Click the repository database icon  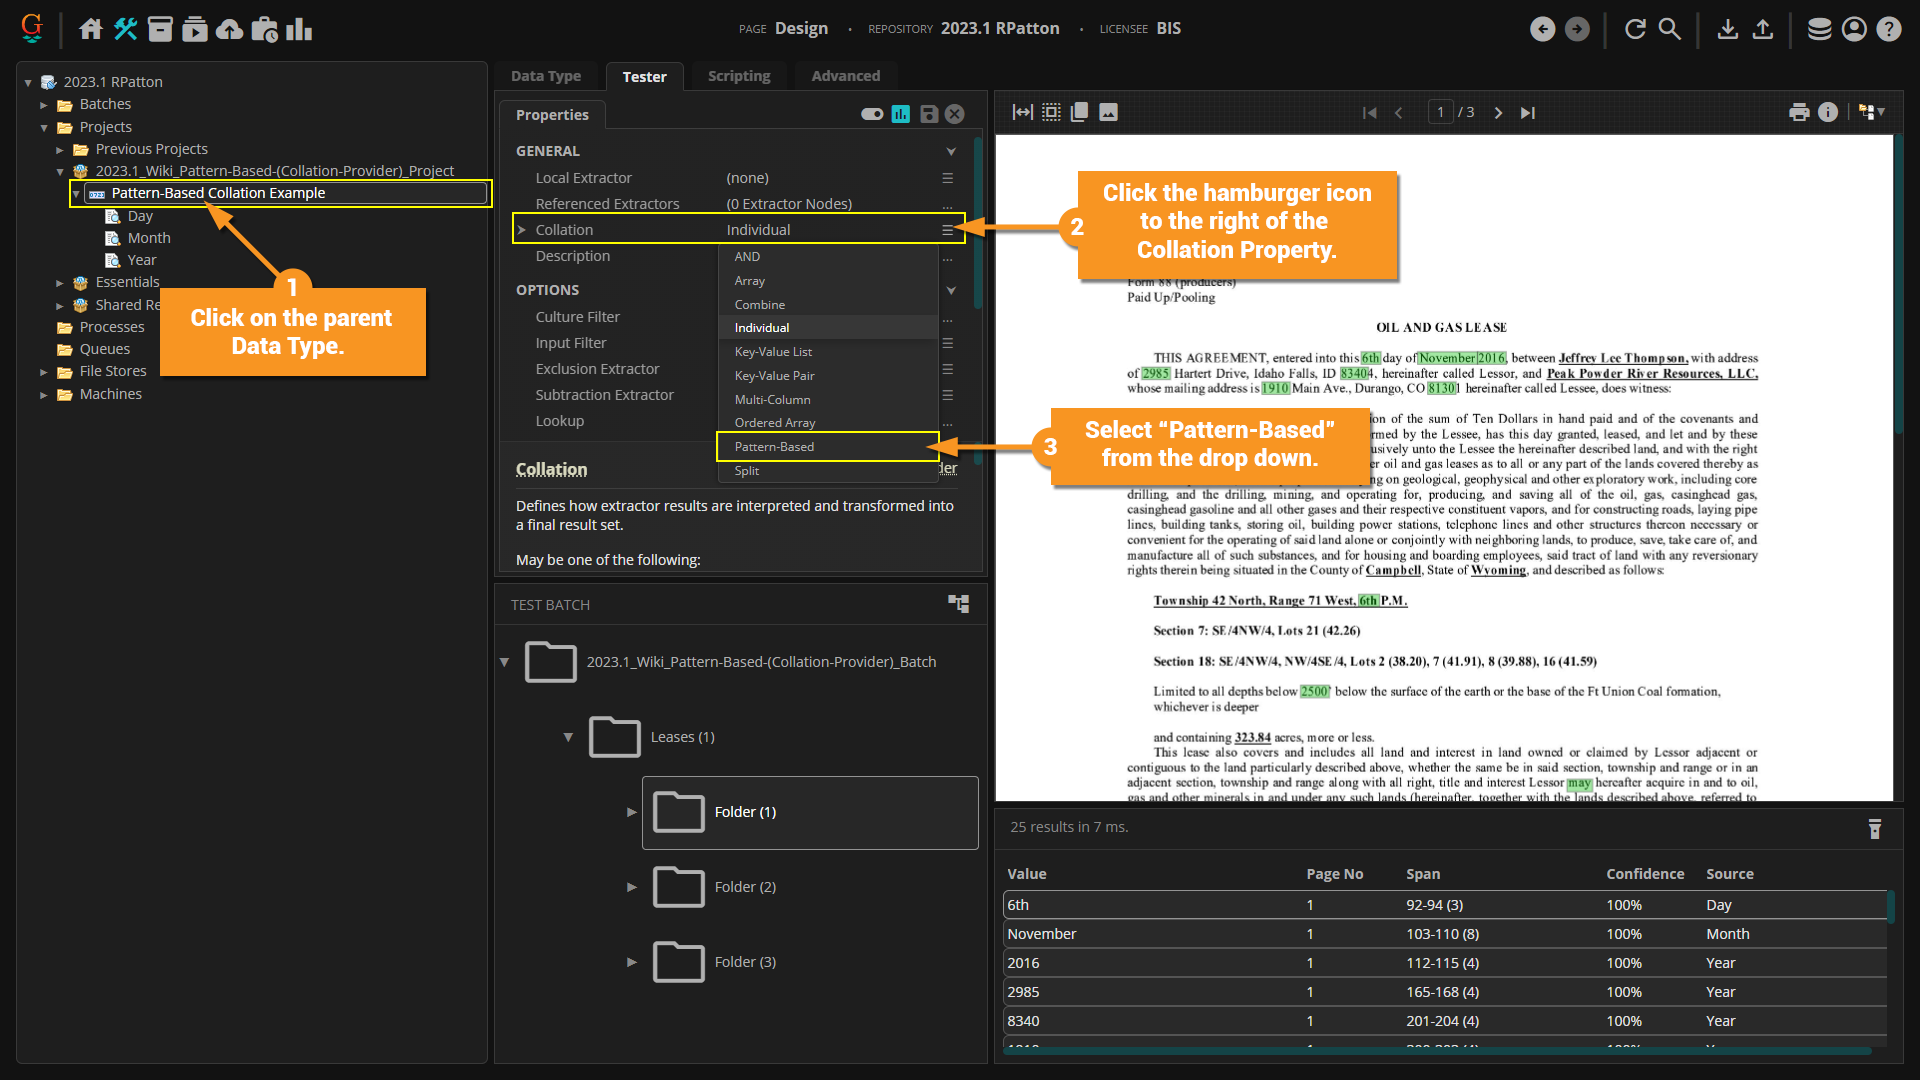click(1819, 29)
